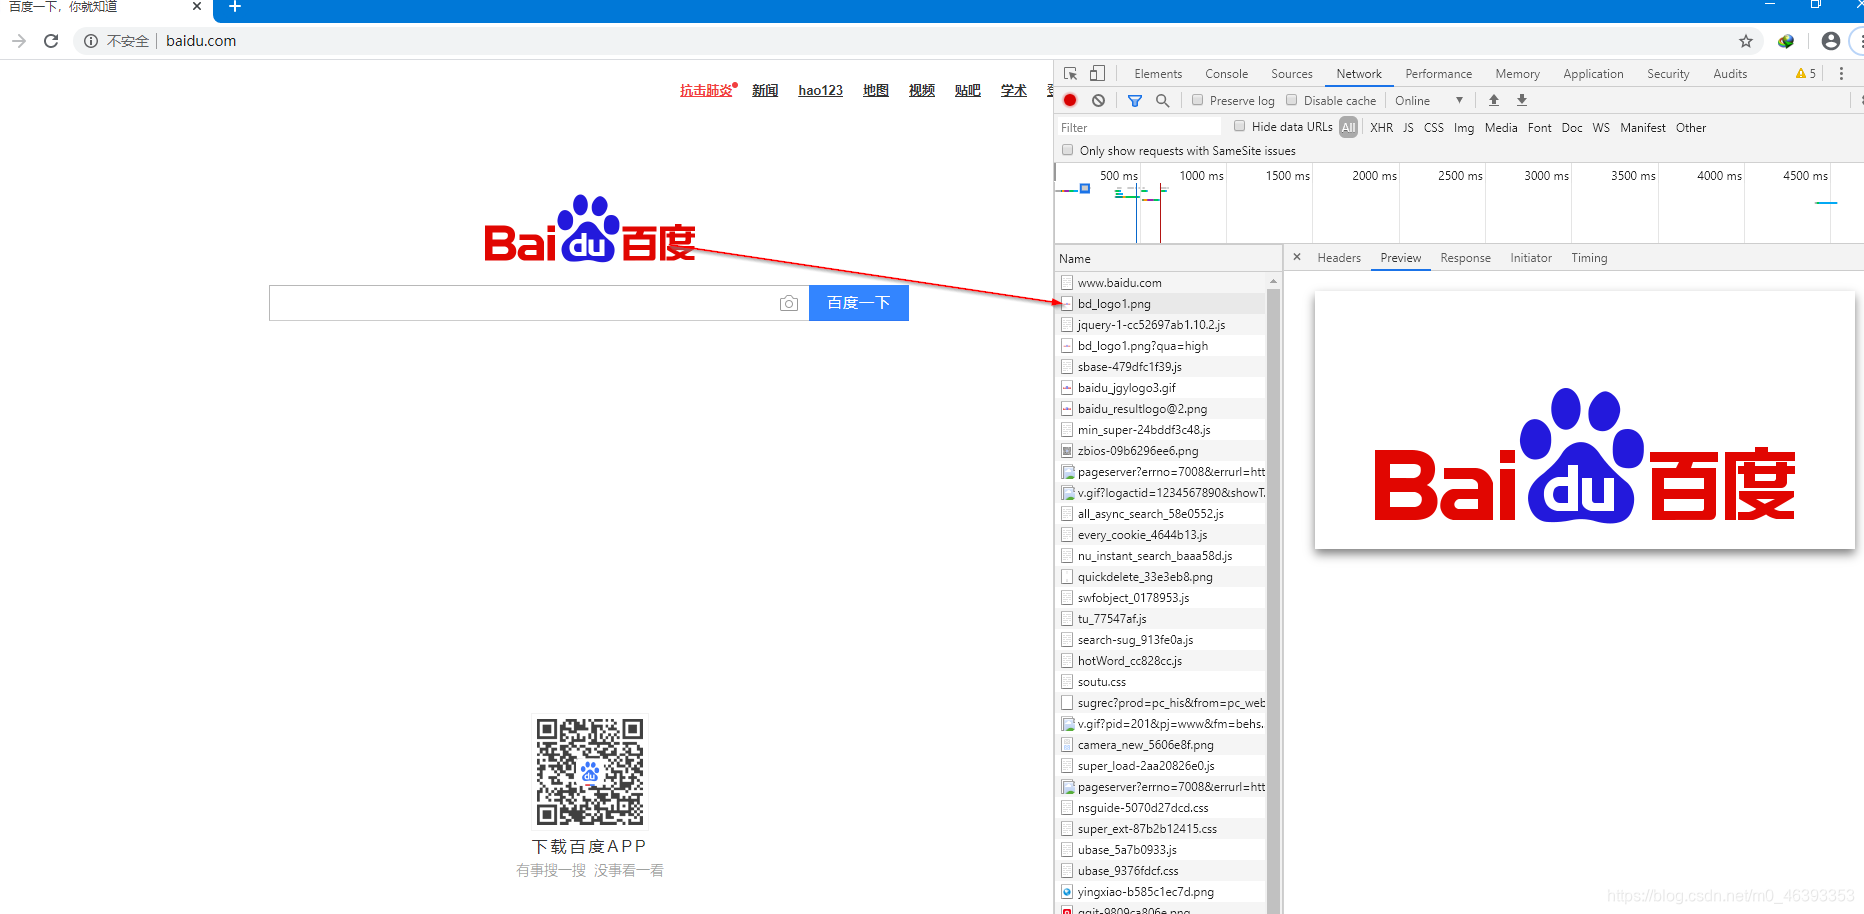The image size is (1864, 914).
Task: Open site info not-secure icon
Action: (91, 41)
